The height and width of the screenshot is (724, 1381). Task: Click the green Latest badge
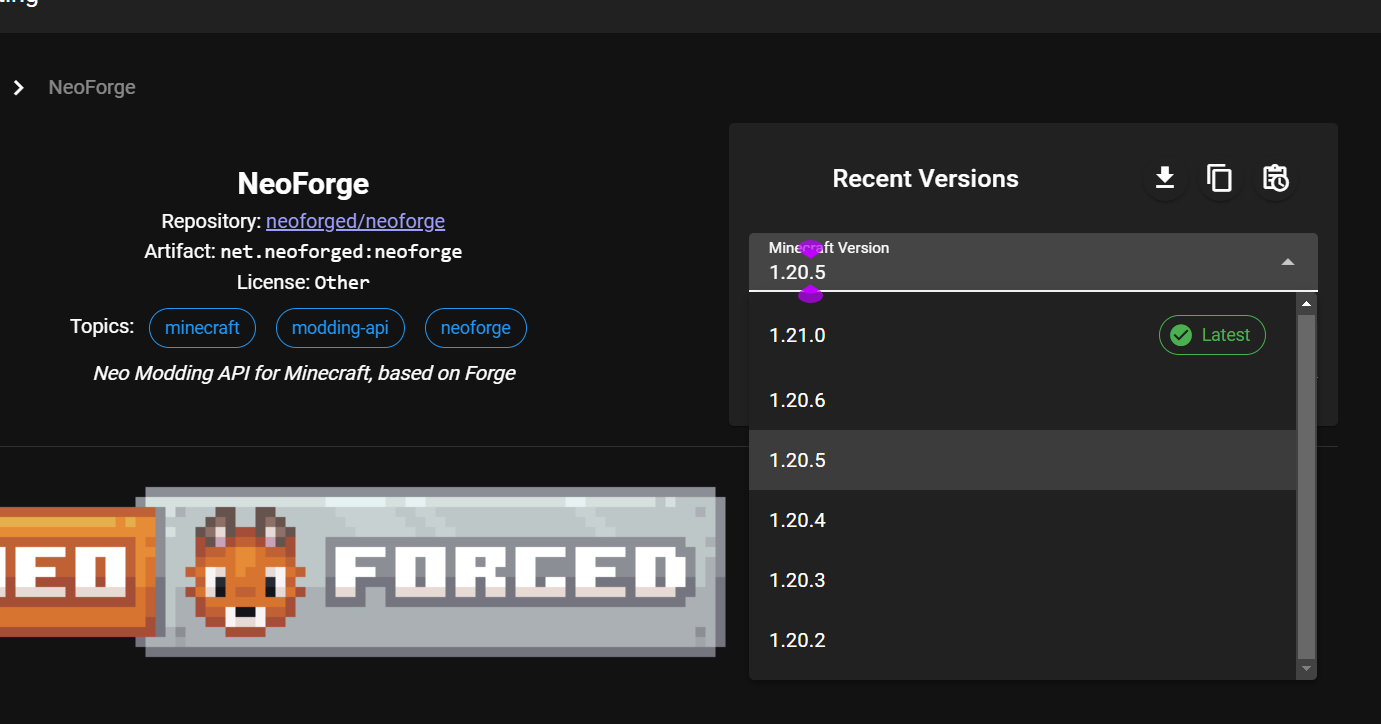[x=1212, y=335]
